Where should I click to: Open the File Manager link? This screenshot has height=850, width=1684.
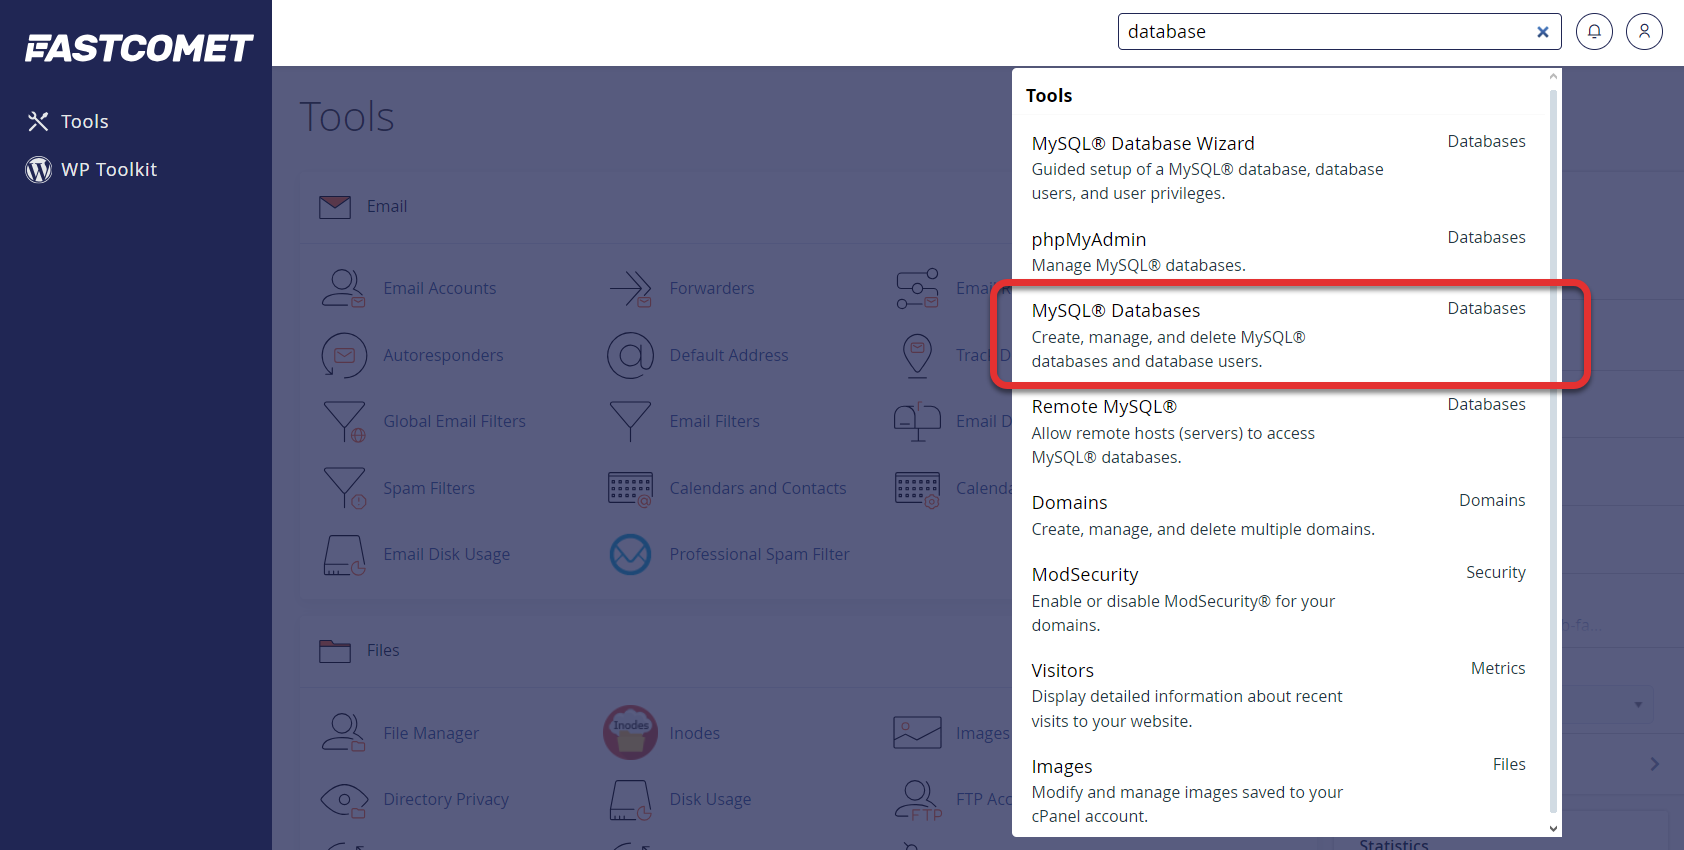431,733
